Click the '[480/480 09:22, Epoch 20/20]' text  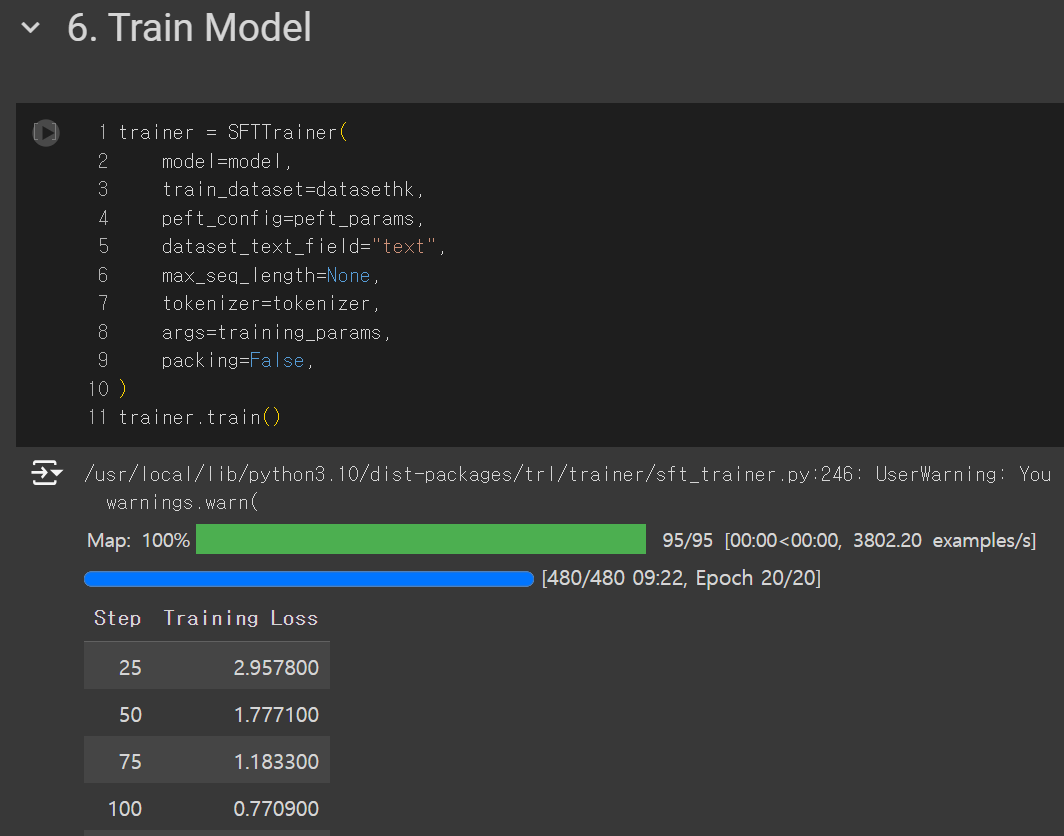(681, 578)
